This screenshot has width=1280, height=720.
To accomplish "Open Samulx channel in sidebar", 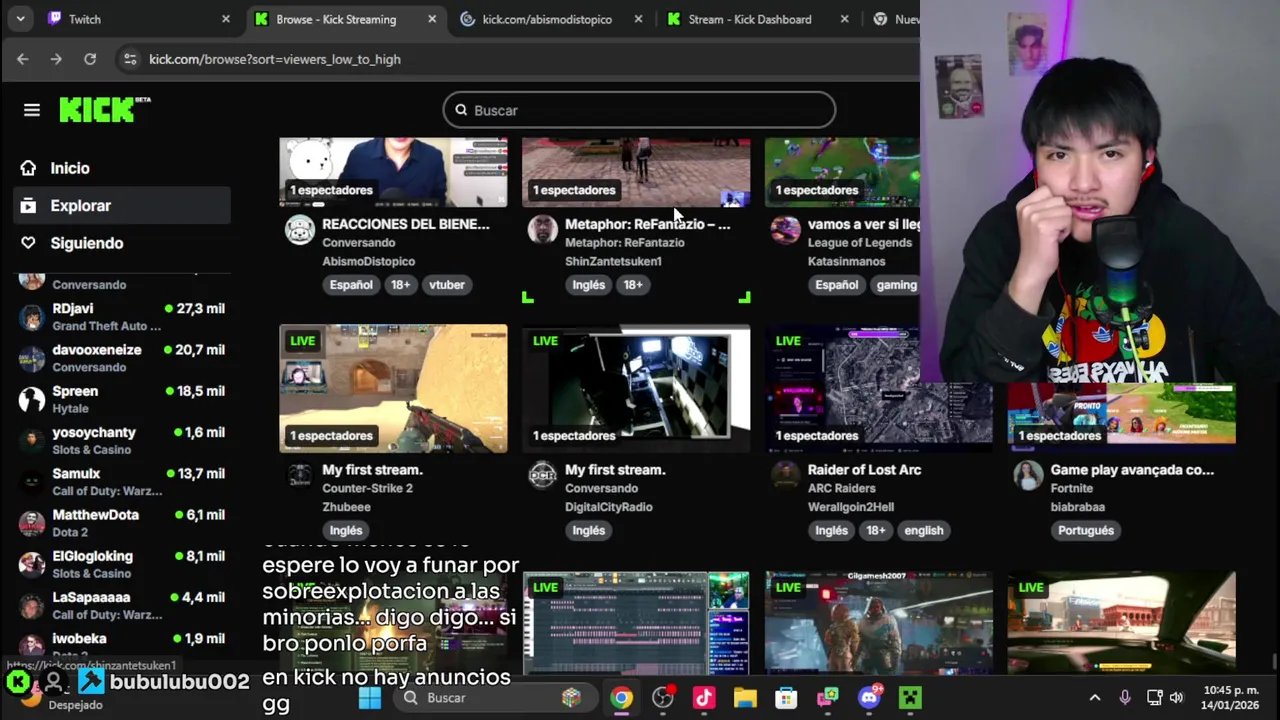I will pos(123,482).
